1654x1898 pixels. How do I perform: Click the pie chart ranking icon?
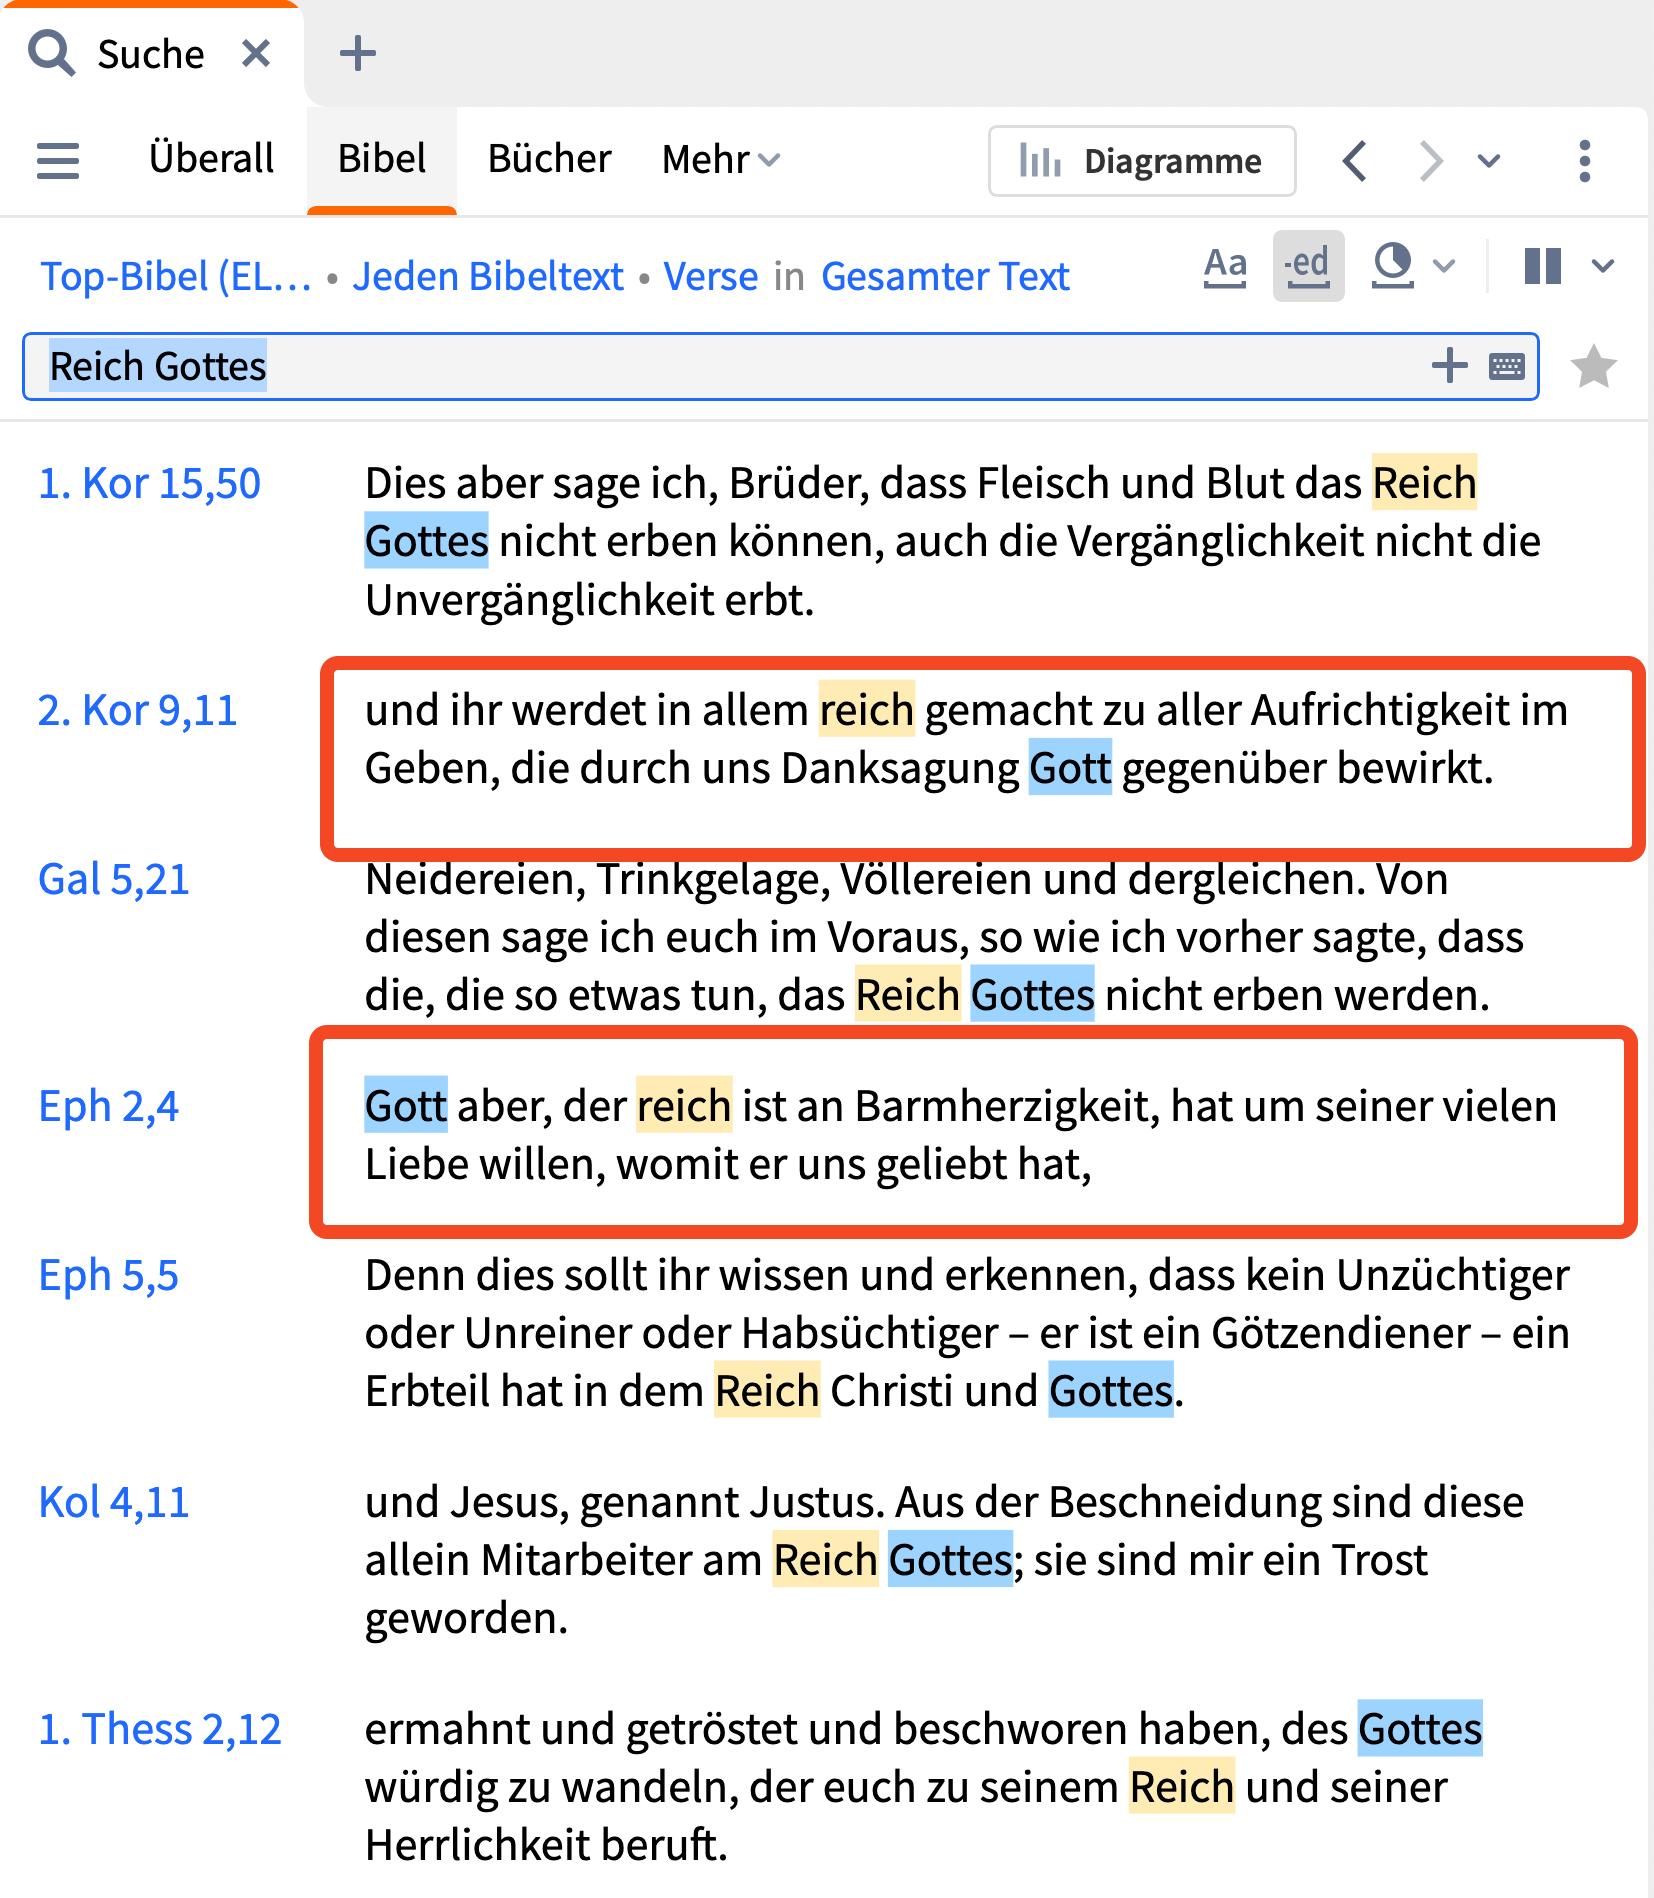click(x=1393, y=266)
